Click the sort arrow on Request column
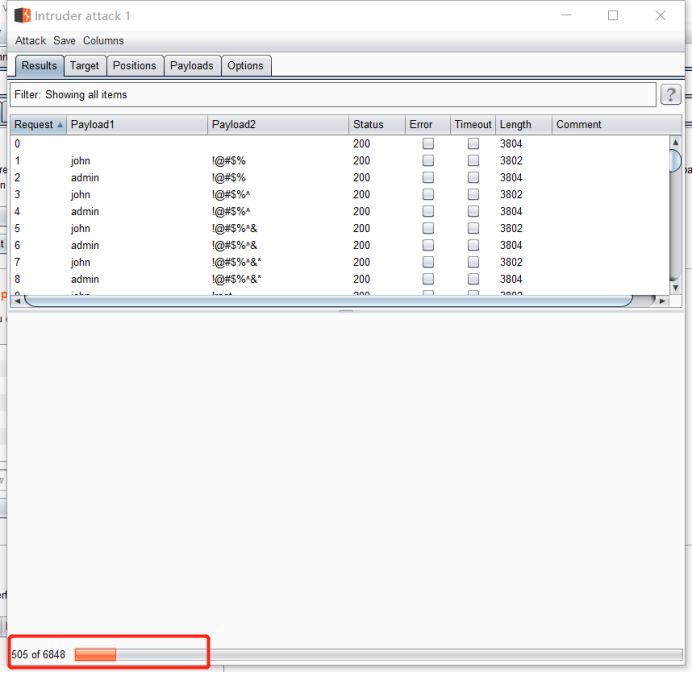The width and height of the screenshot is (692, 673). click(x=60, y=125)
